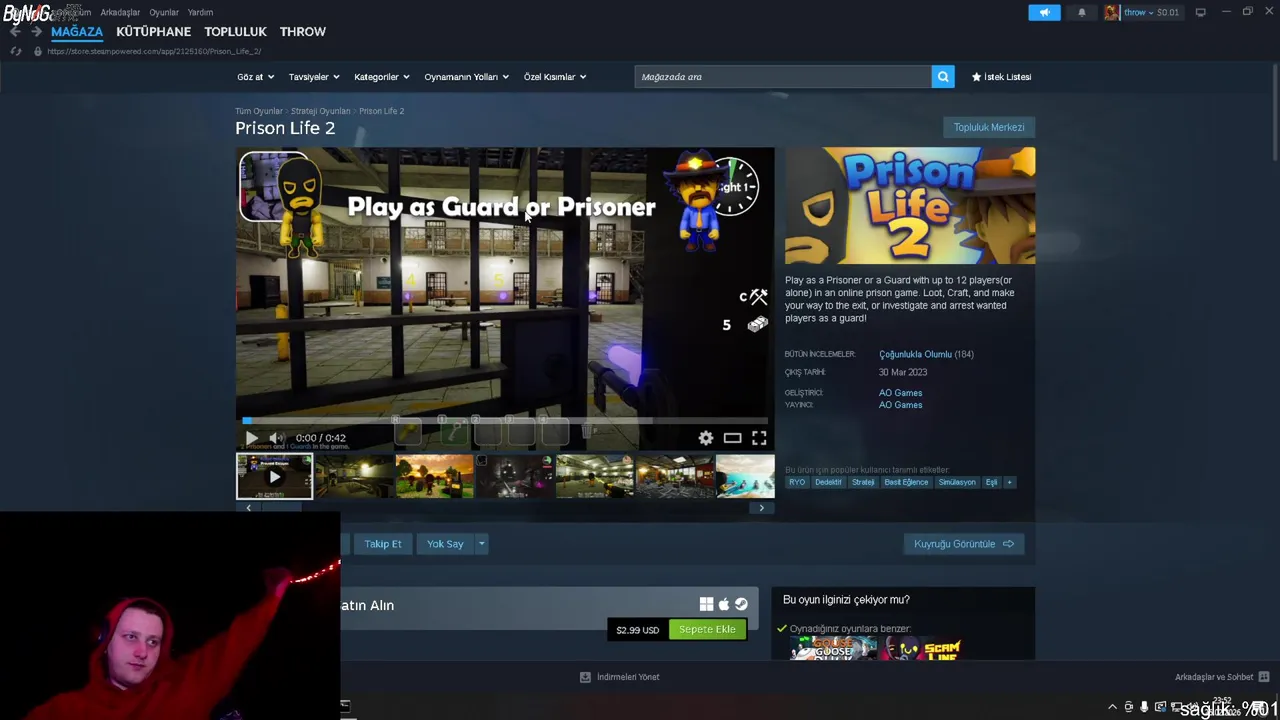Click Sepete Ekle add-to-cart button
The width and height of the screenshot is (1280, 720).
(x=707, y=630)
